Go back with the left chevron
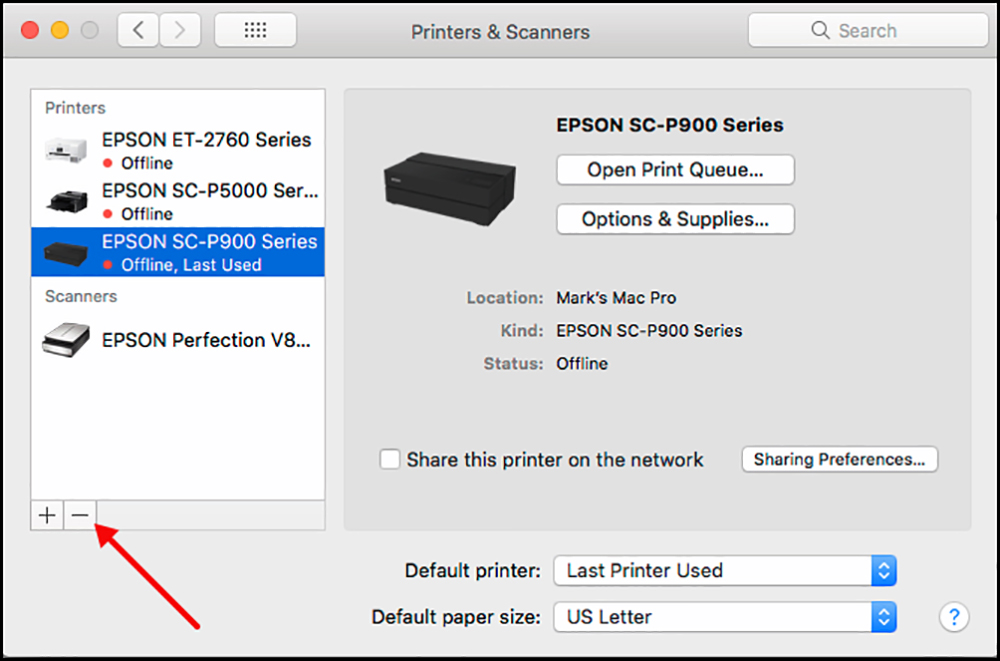 click(x=138, y=30)
